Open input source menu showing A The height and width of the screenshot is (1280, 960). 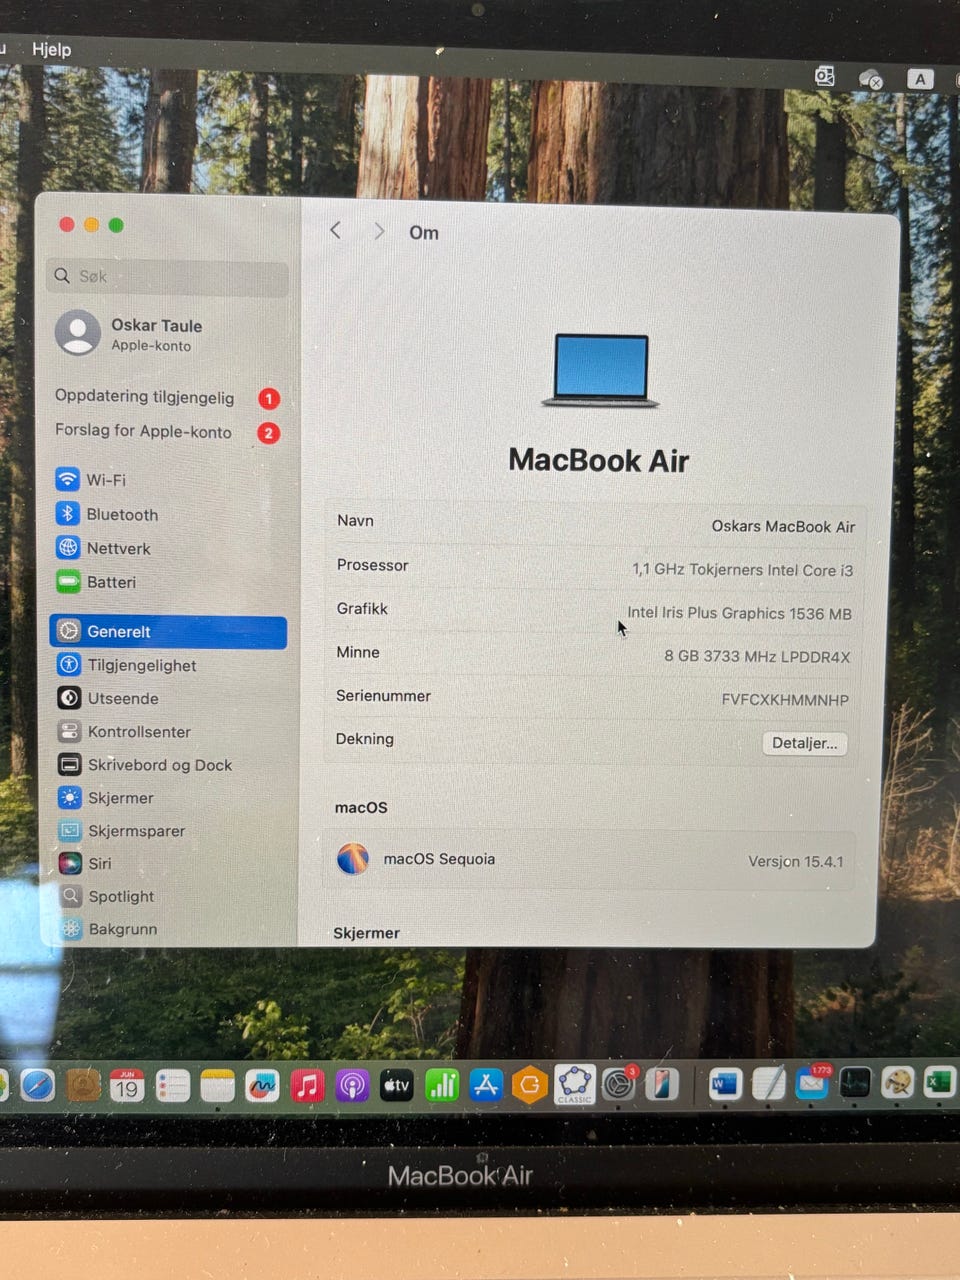920,80
